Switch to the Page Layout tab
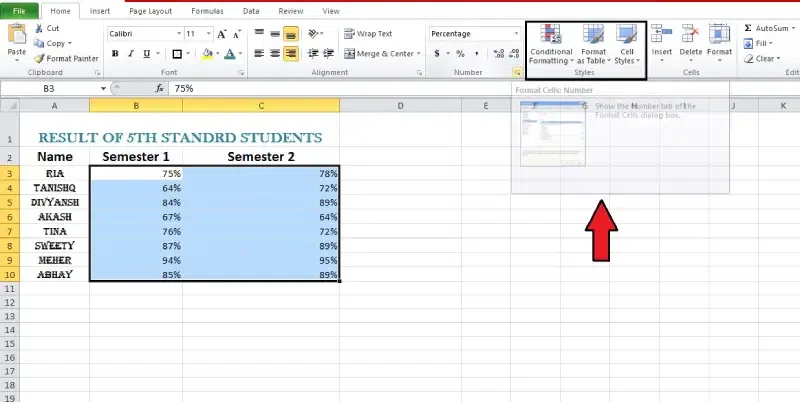Screen dimensions: 800x402 point(151,11)
